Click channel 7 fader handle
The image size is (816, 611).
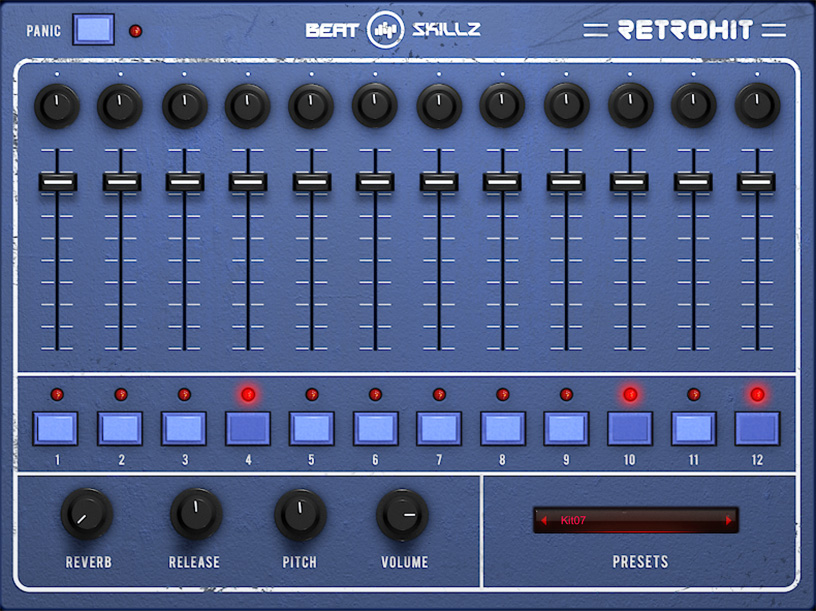click(439, 182)
